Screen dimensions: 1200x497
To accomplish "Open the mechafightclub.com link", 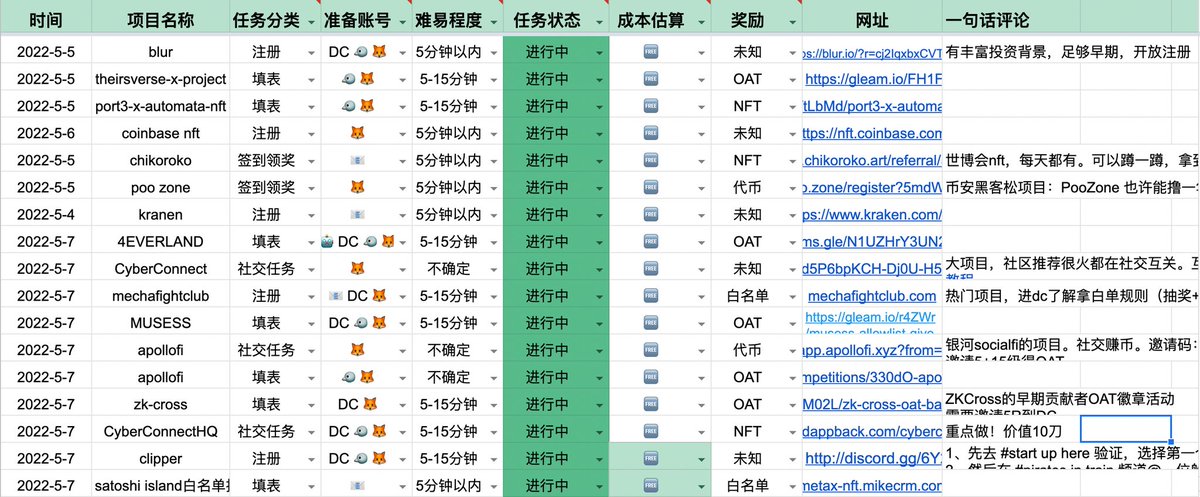I will coord(871,296).
